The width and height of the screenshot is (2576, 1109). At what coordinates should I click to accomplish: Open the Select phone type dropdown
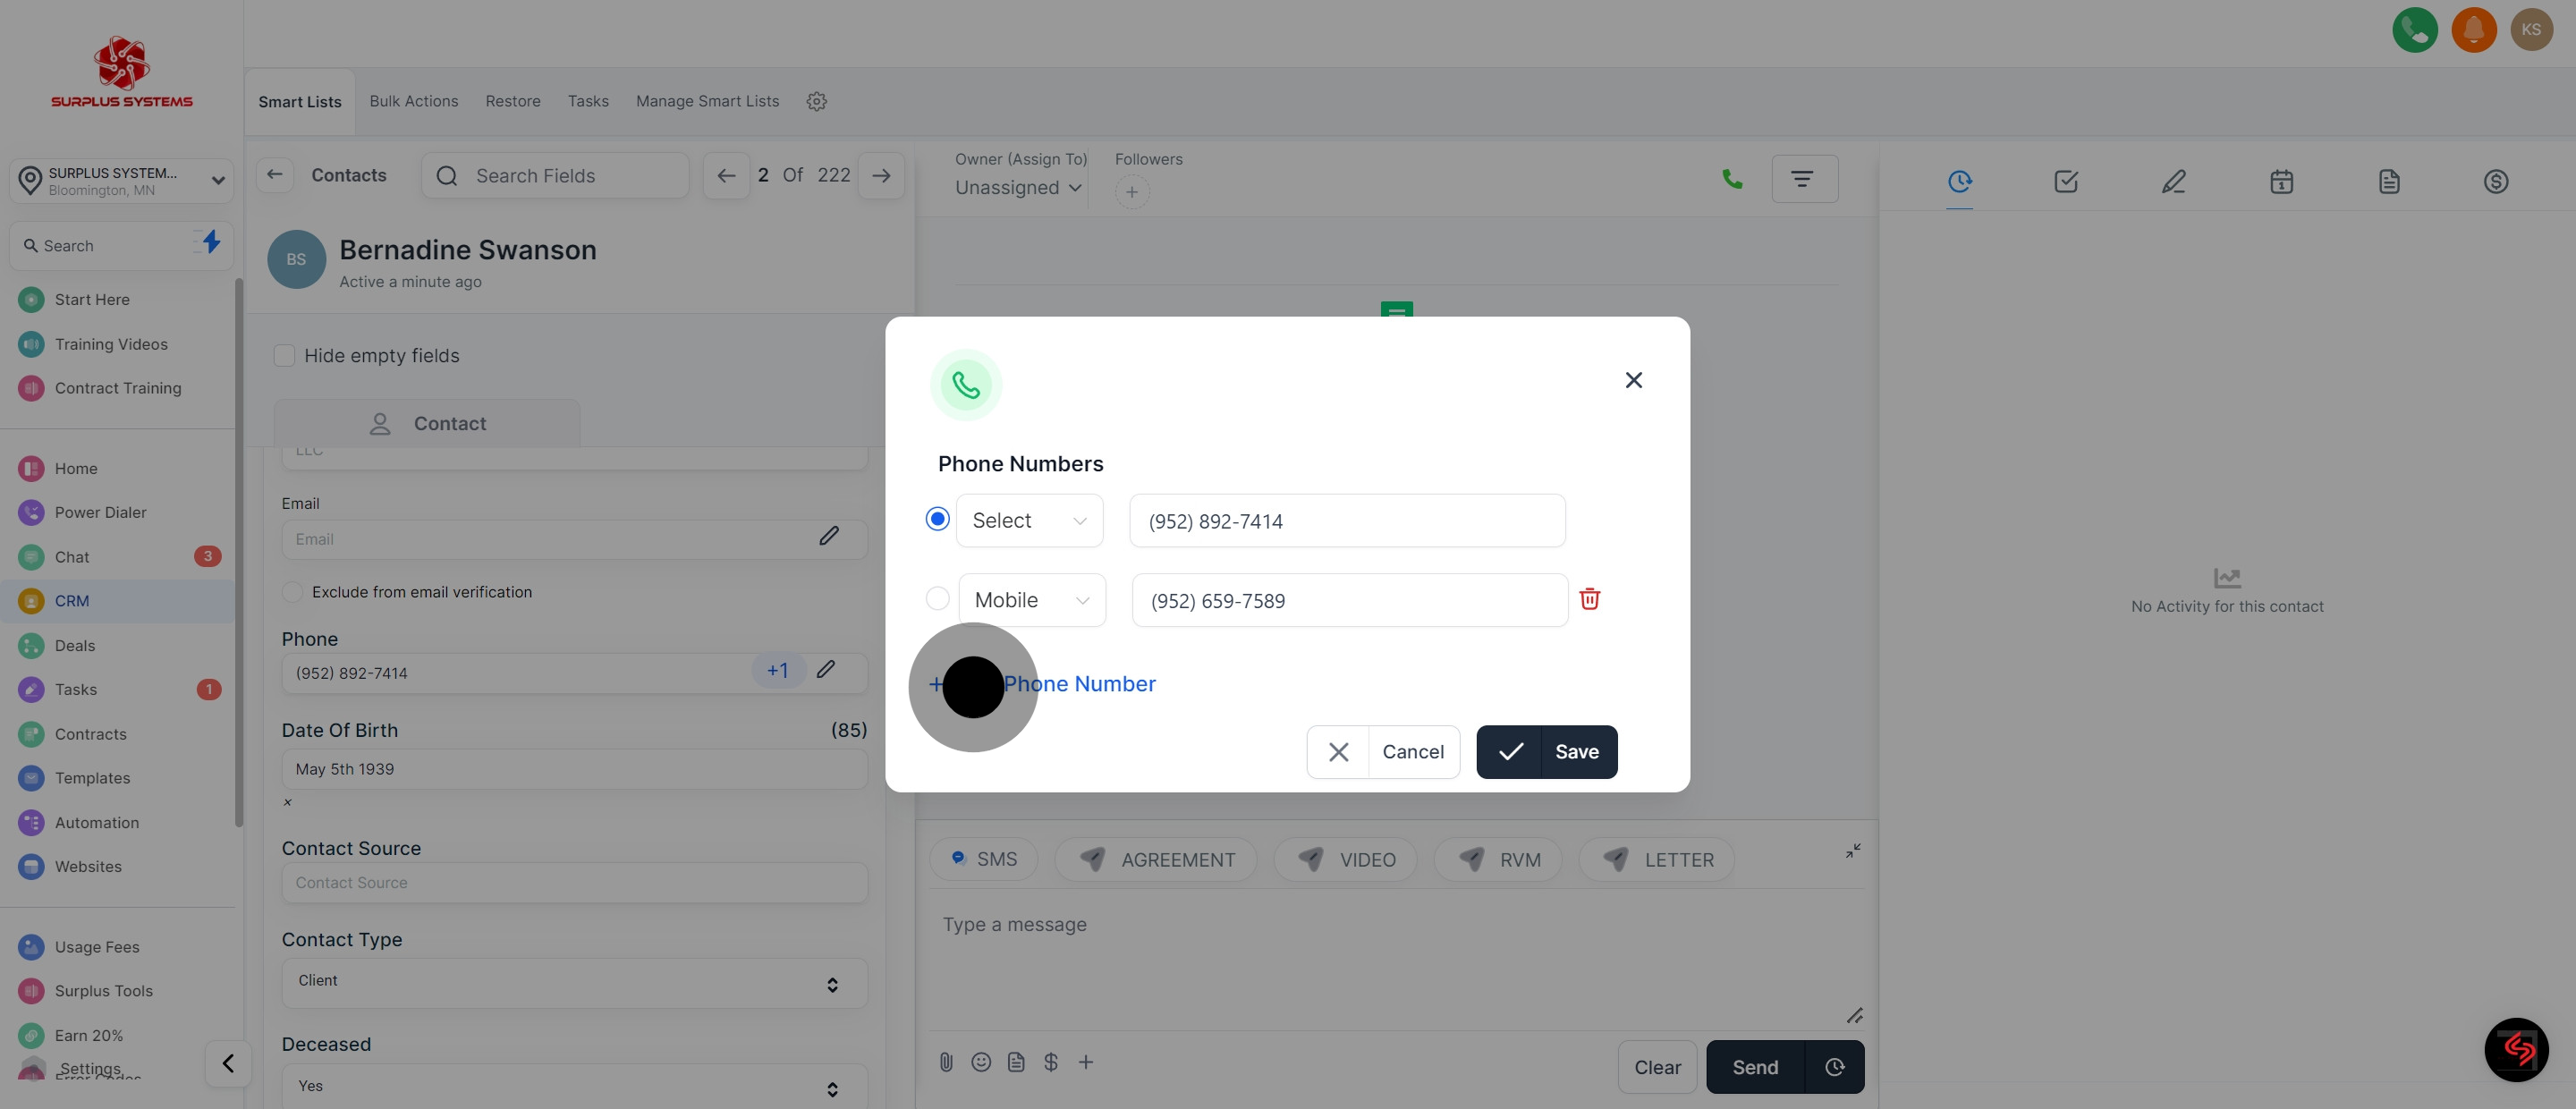coord(1029,521)
